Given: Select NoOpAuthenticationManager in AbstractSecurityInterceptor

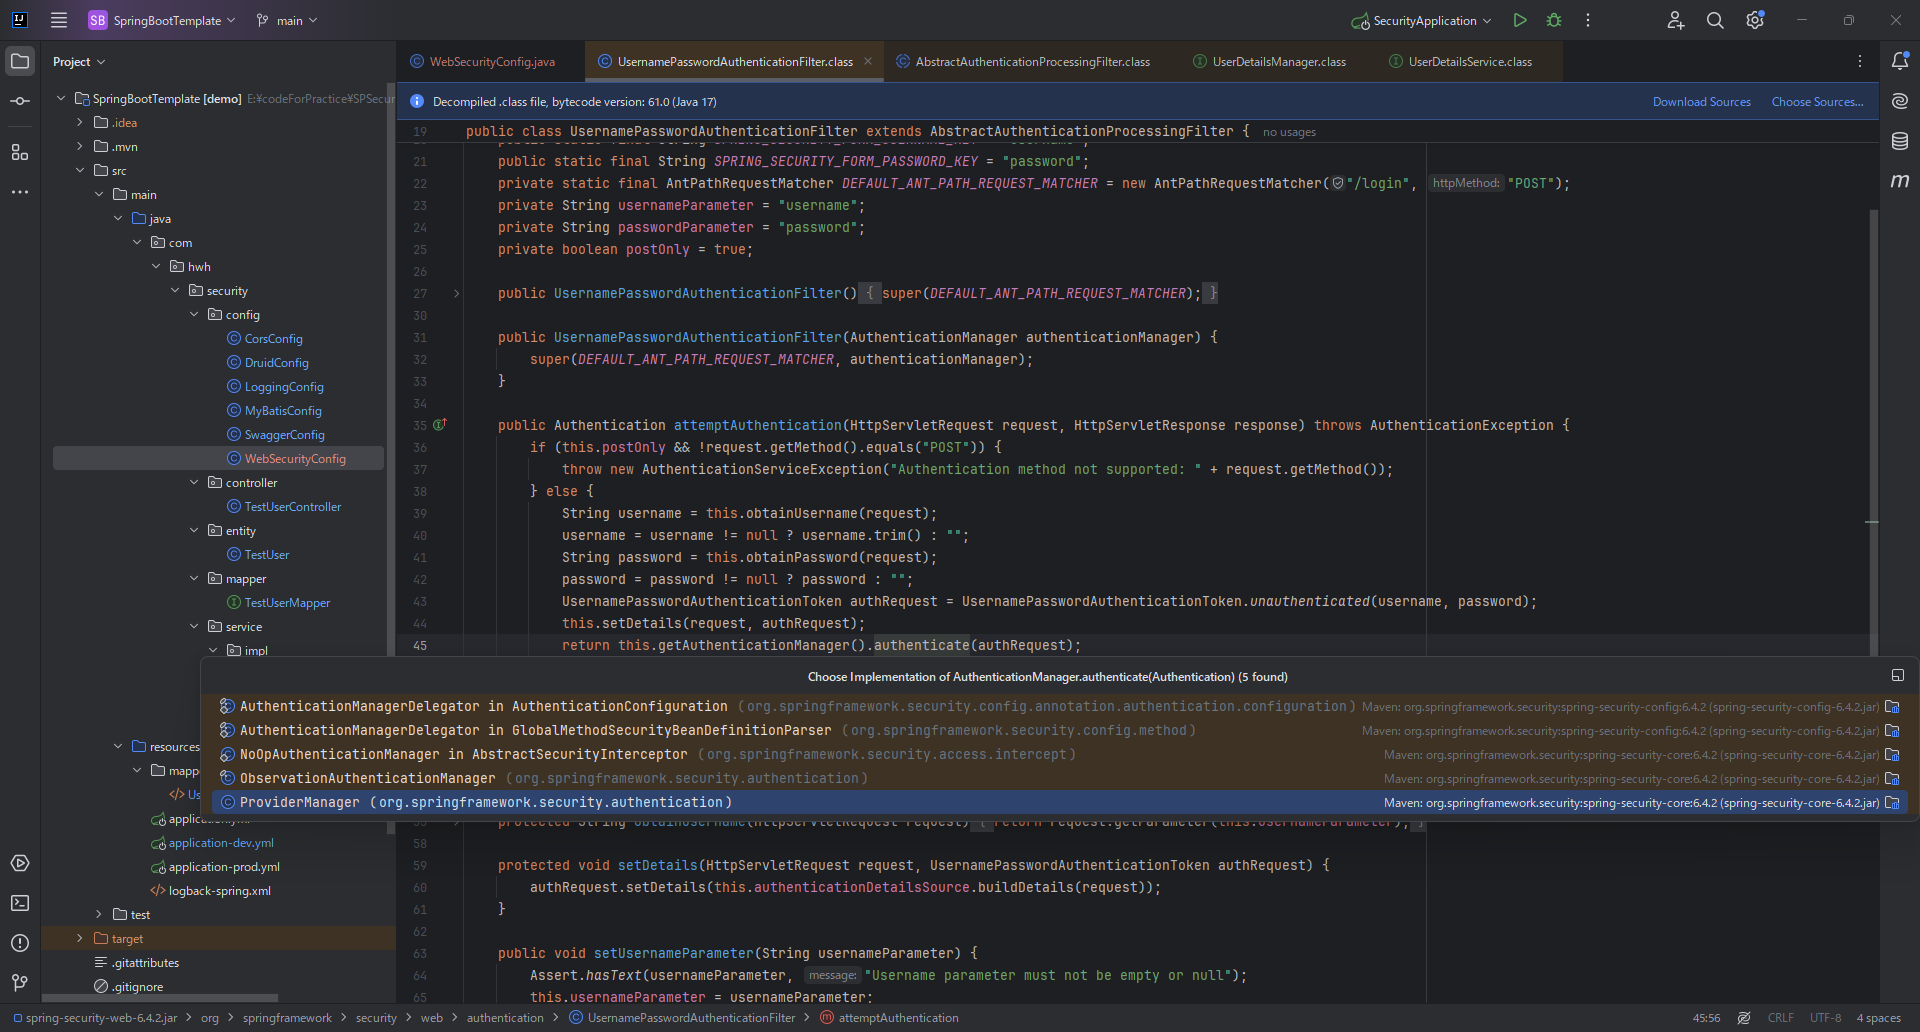Looking at the screenshot, I should pyautogui.click(x=1059, y=754).
